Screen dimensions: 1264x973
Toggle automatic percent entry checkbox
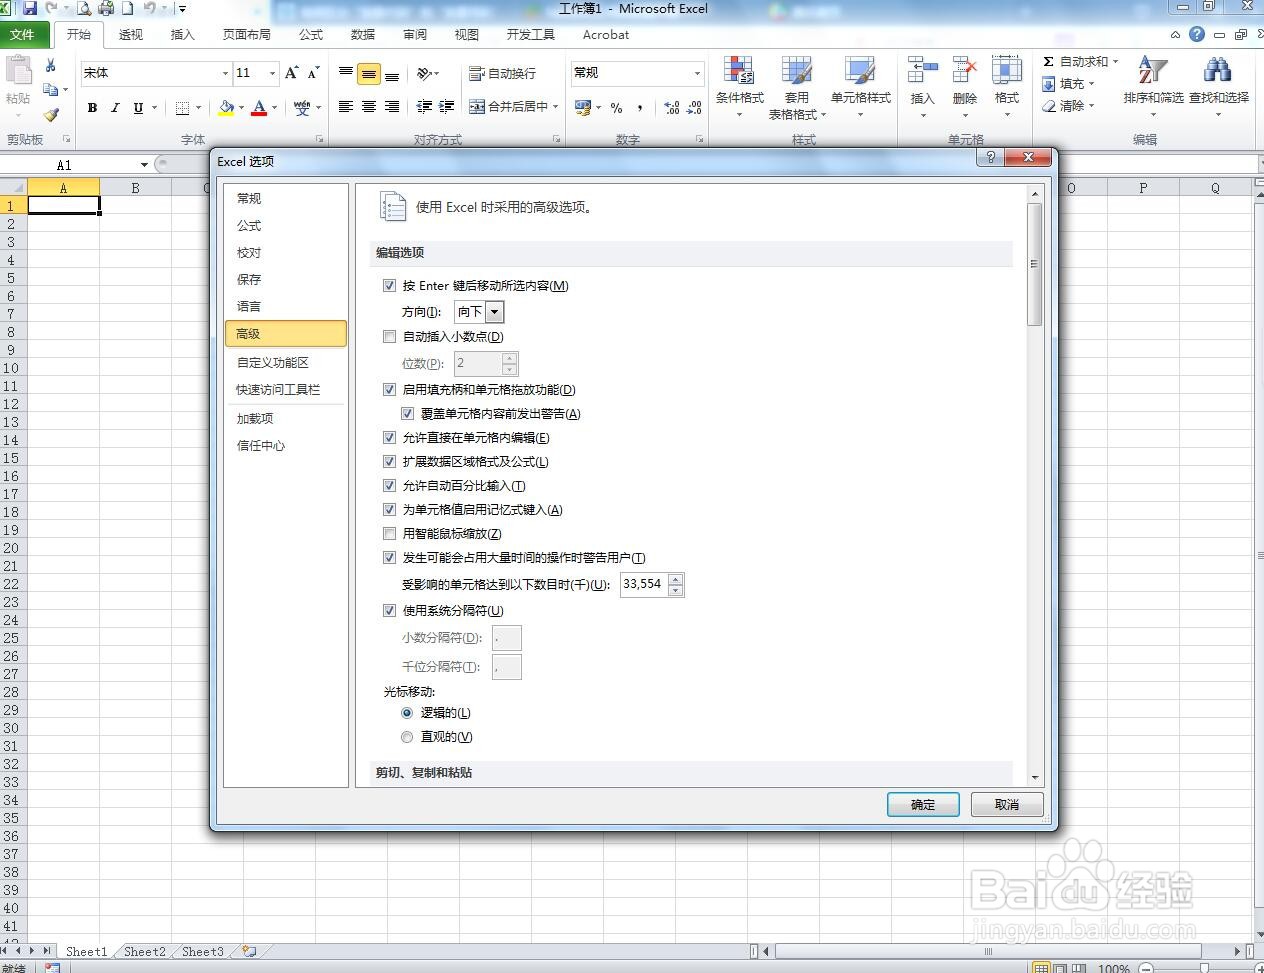[390, 486]
